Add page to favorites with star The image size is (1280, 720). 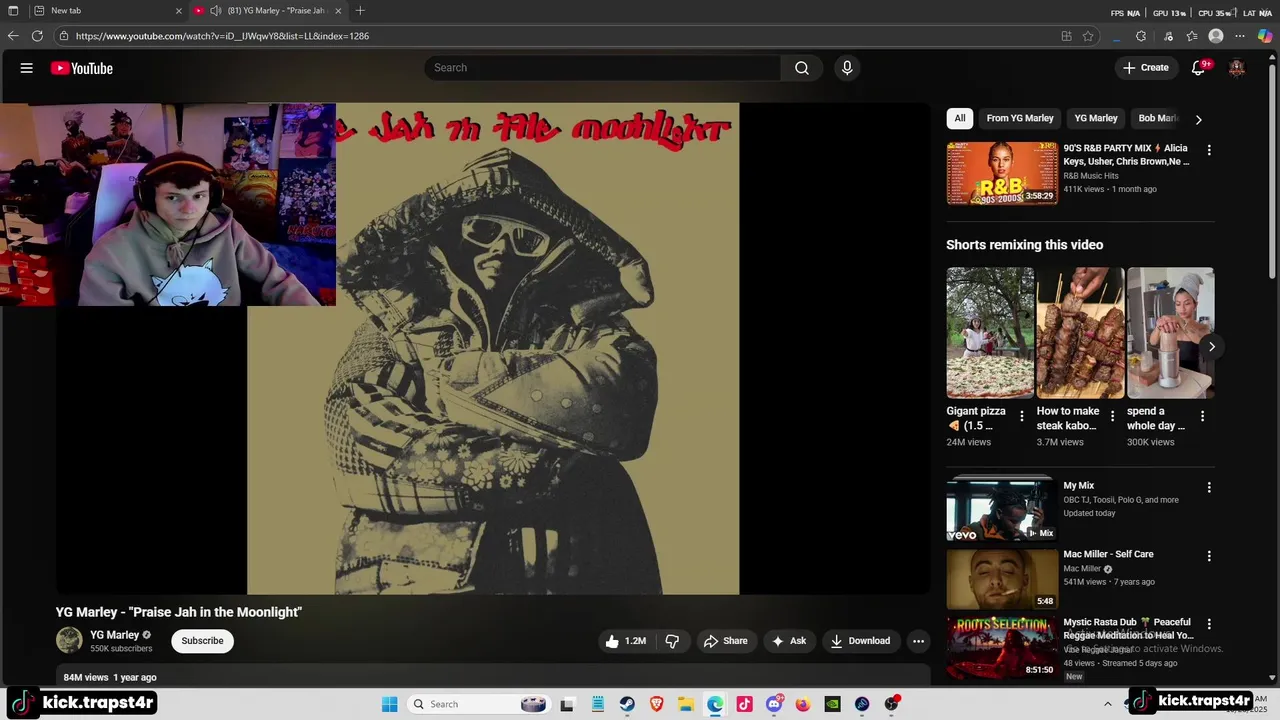pos(1088,36)
